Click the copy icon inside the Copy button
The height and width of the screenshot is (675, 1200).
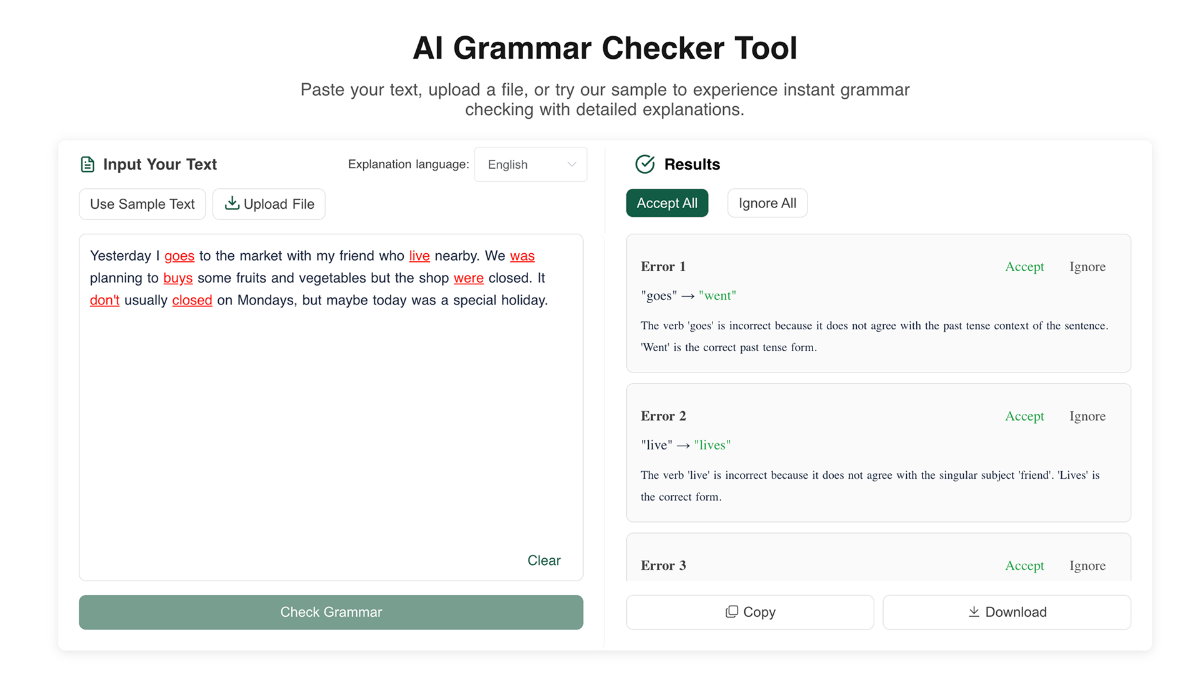tap(731, 611)
